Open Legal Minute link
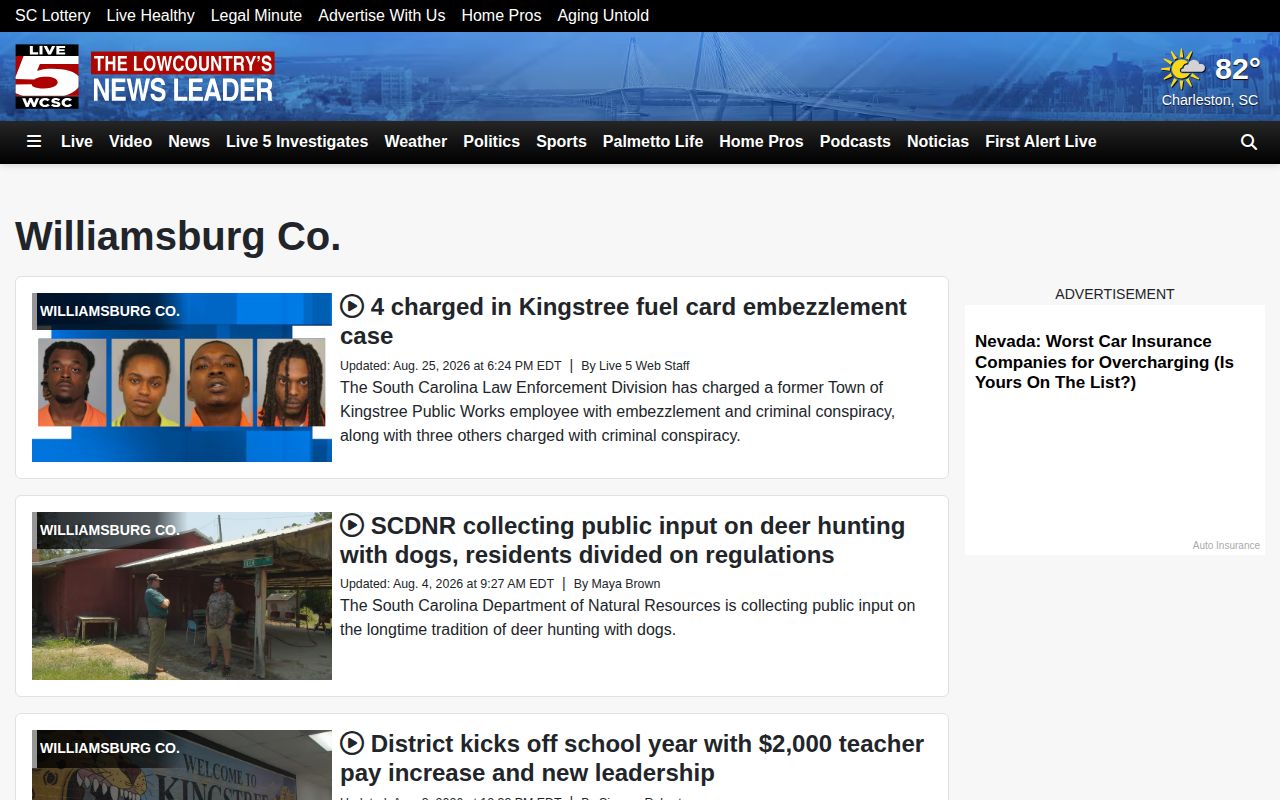Image resolution: width=1280 pixels, height=800 pixels. 256,16
